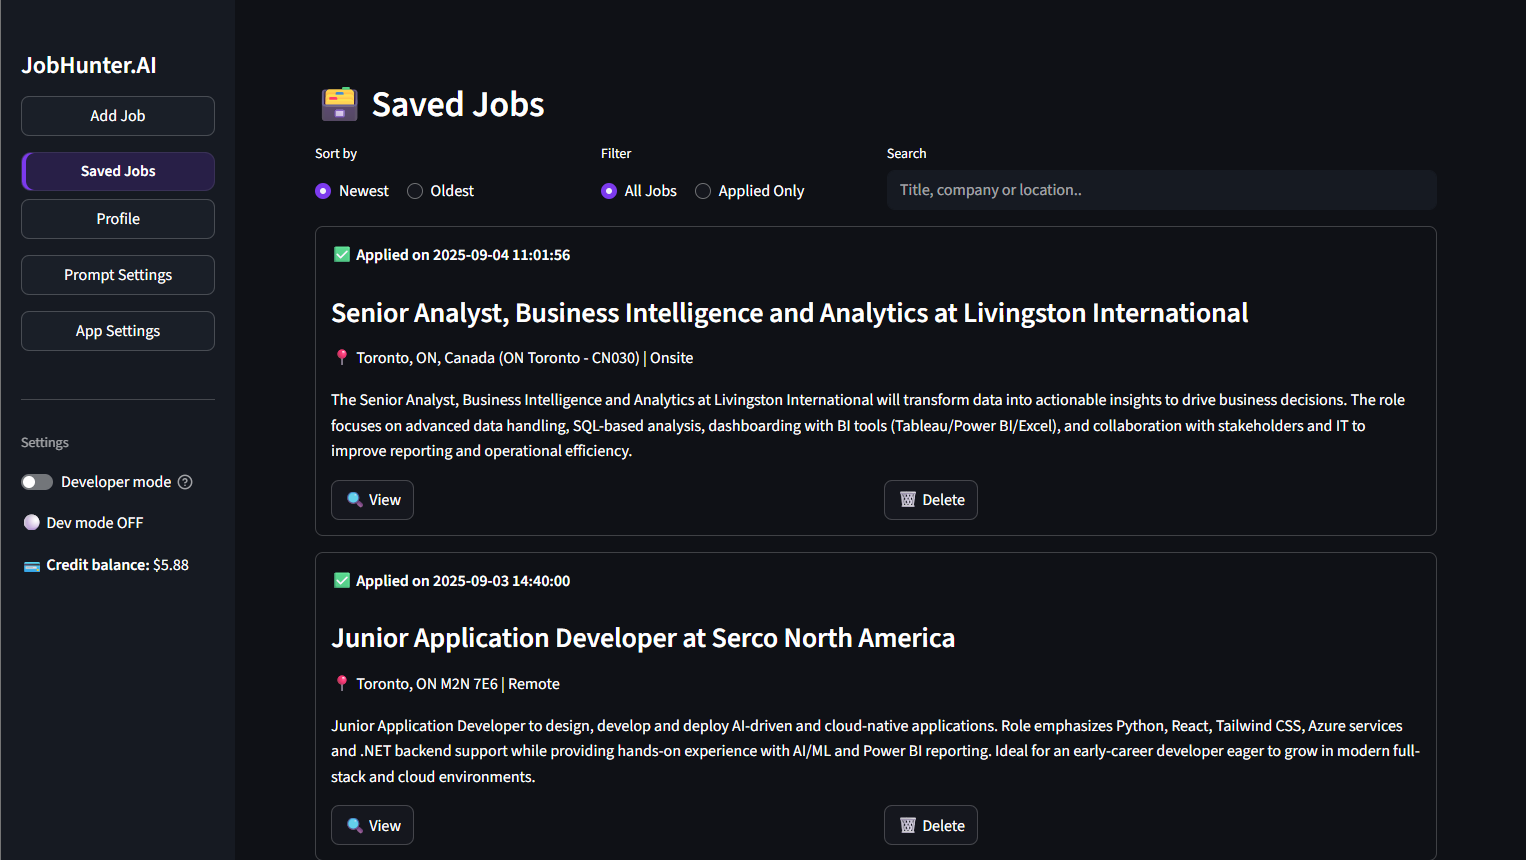Click the location pin icon on Livingston job

coord(342,357)
